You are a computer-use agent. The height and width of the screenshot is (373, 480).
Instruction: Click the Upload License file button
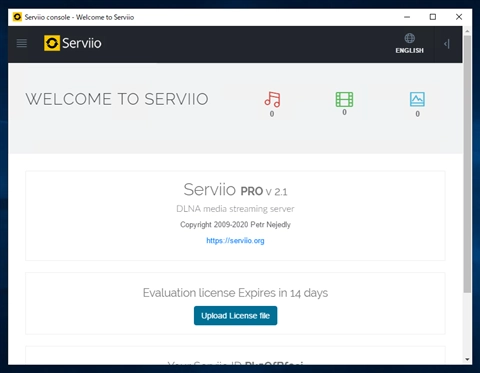[x=235, y=315]
